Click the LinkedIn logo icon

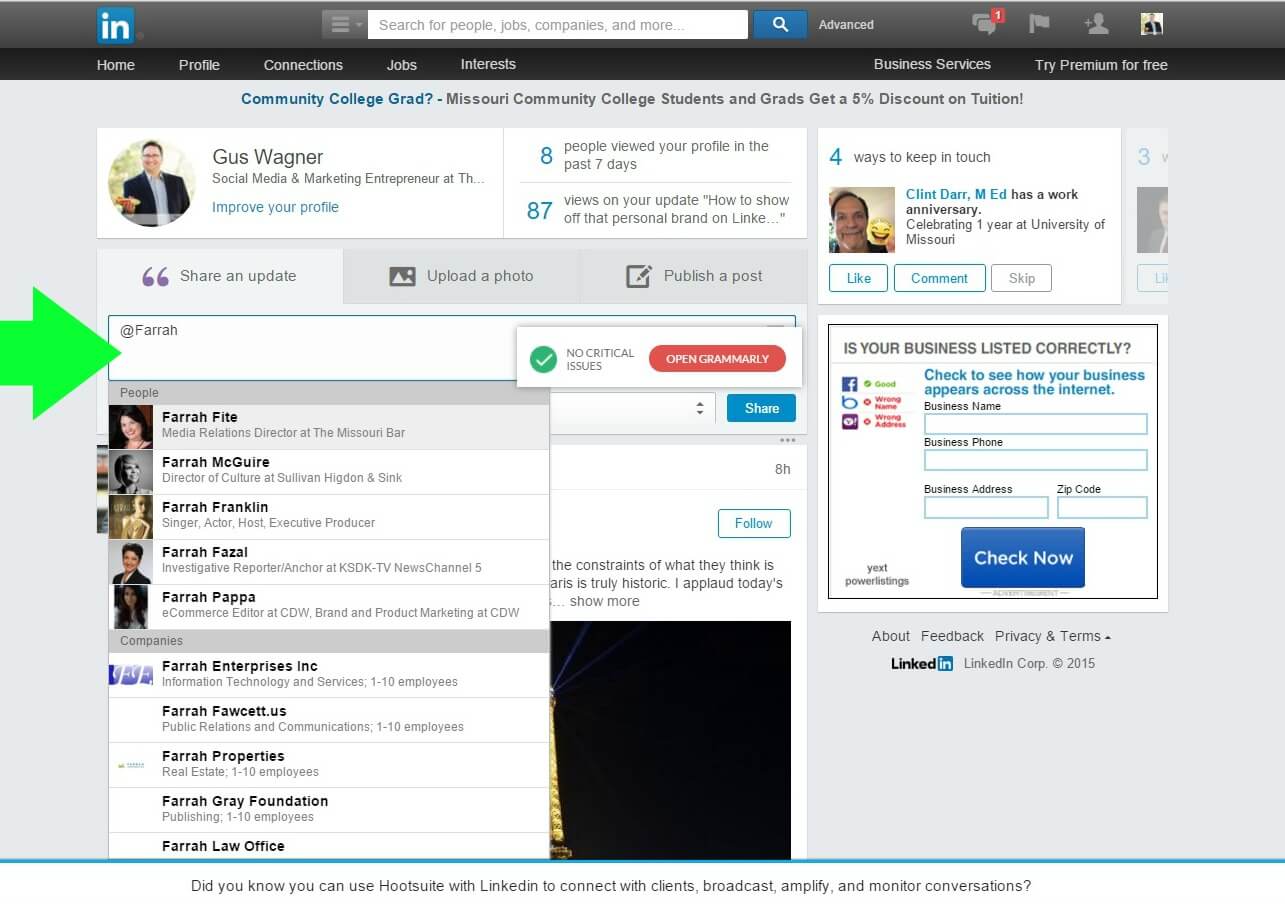tap(115, 25)
